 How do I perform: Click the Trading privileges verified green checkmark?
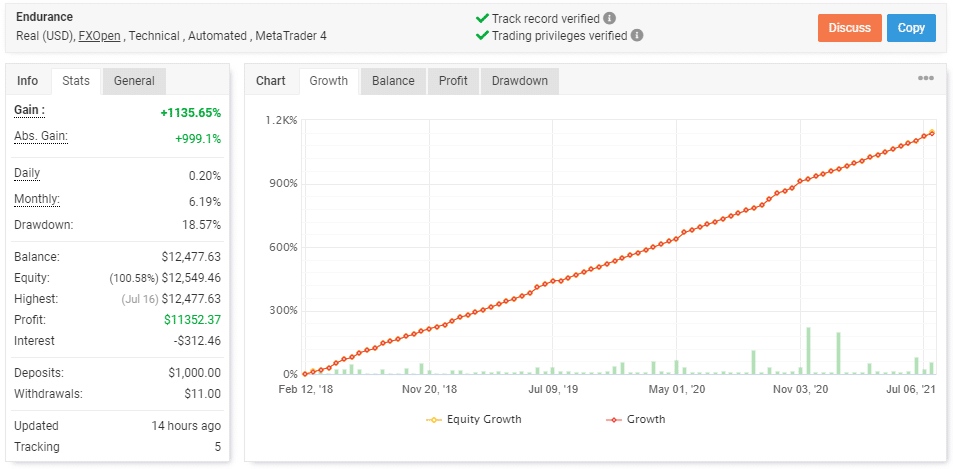coord(482,35)
